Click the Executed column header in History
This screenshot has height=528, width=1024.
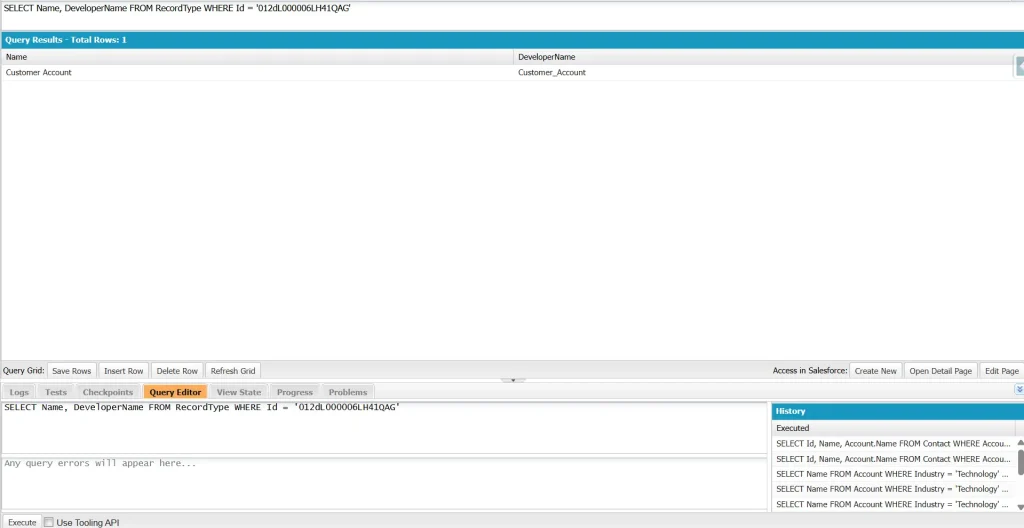(893, 428)
